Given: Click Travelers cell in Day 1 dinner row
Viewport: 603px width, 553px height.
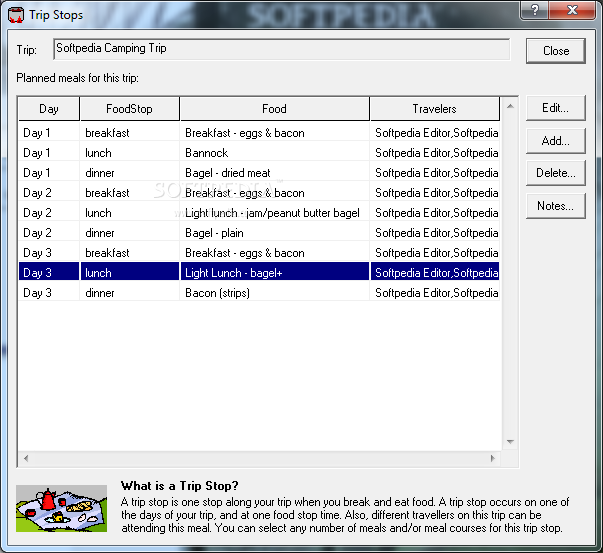Looking at the screenshot, I should [435, 173].
